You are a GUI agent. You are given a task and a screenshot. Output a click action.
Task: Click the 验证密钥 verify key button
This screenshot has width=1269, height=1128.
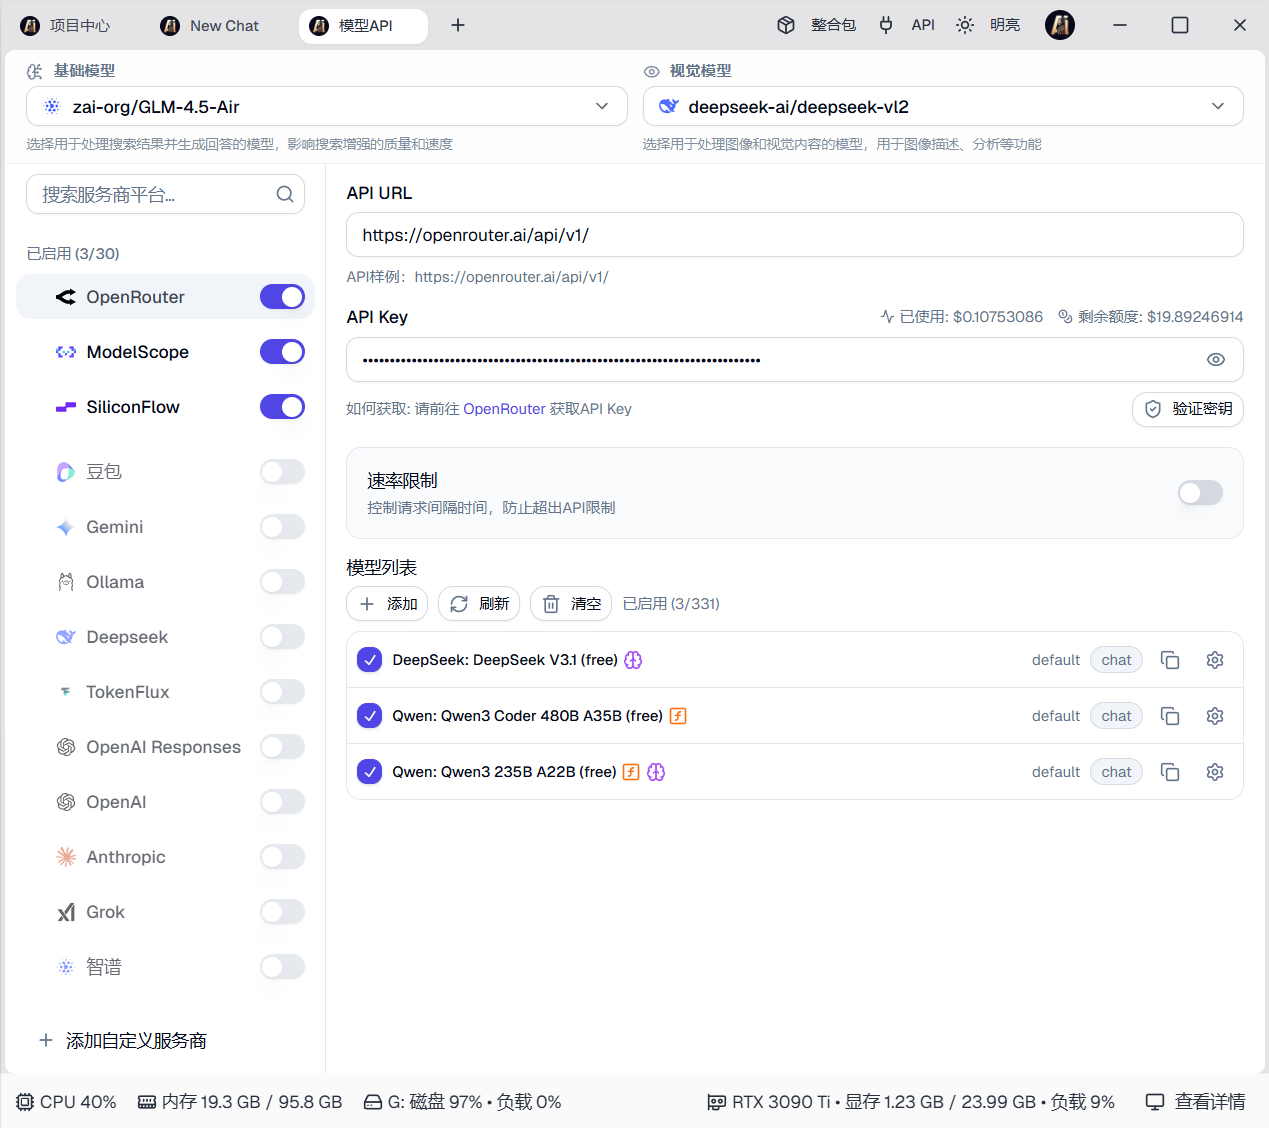pos(1187,409)
